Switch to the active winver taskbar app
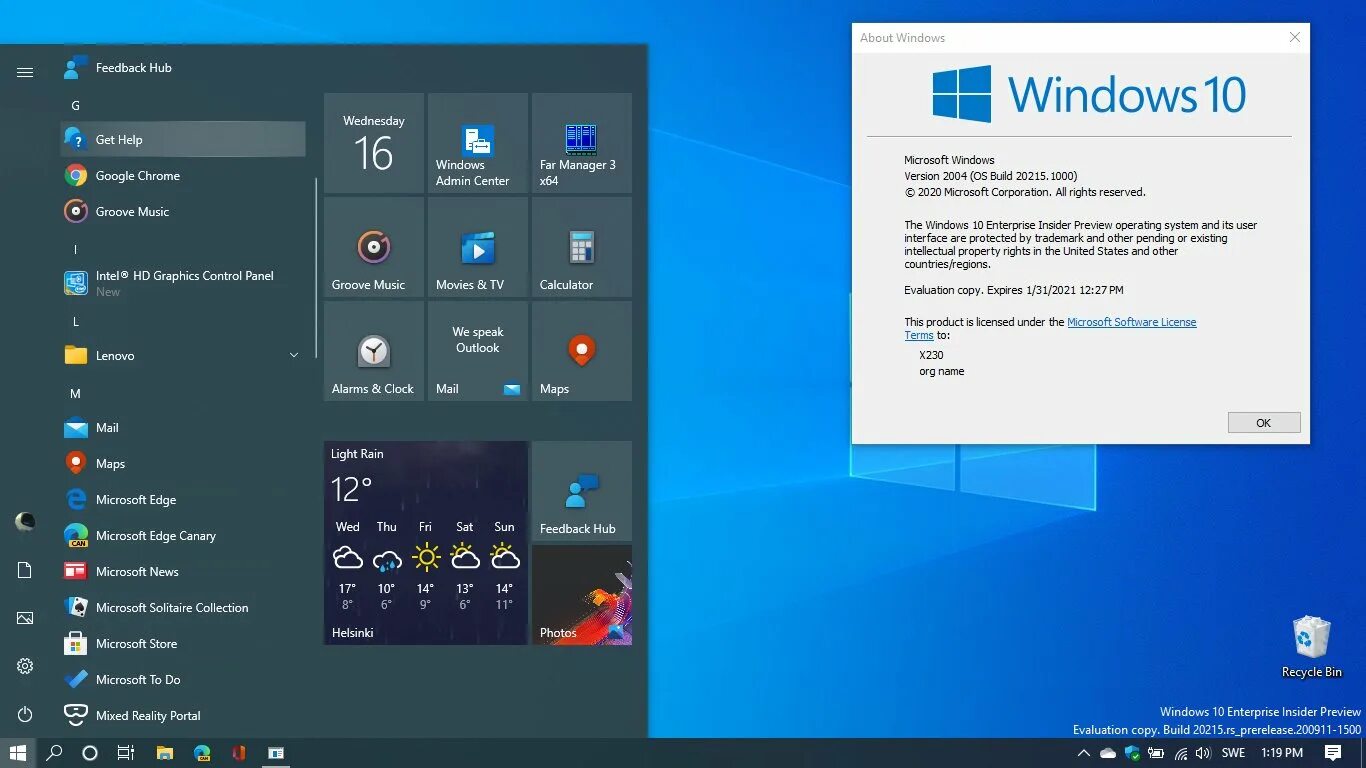This screenshot has width=1366, height=768. click(276, 753)
